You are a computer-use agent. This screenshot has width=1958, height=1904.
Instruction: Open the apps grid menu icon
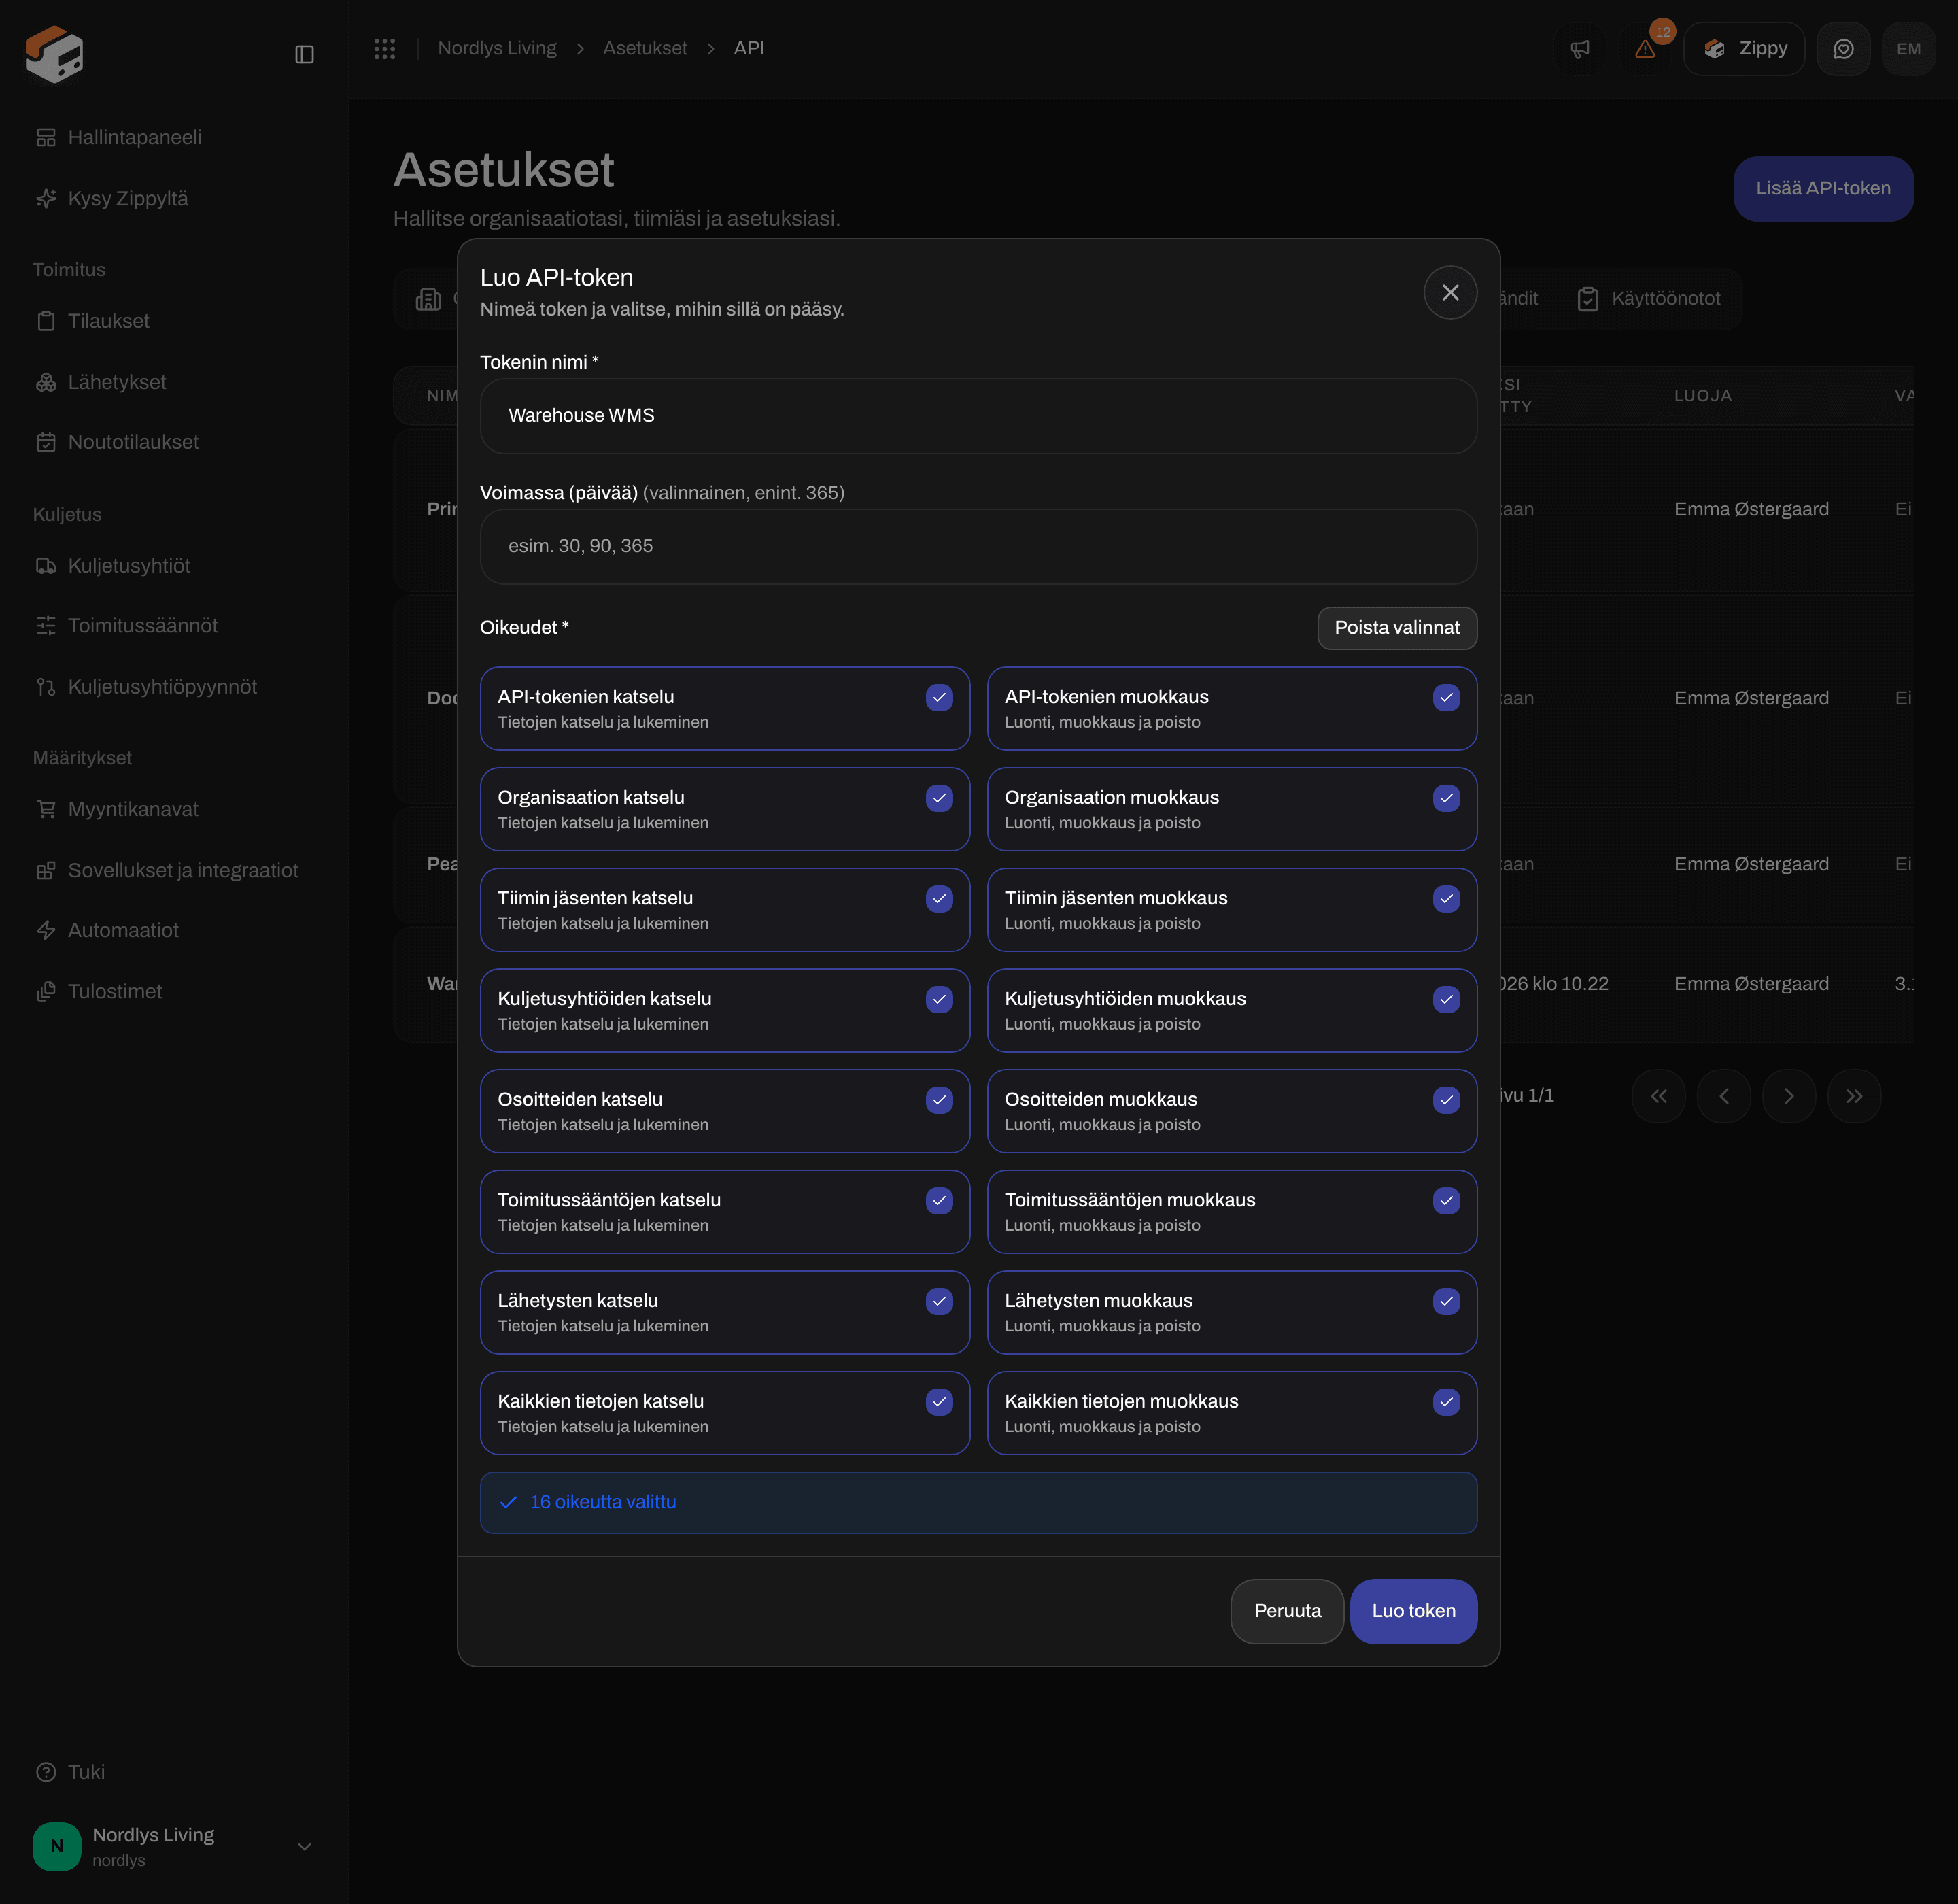(385, 48)
